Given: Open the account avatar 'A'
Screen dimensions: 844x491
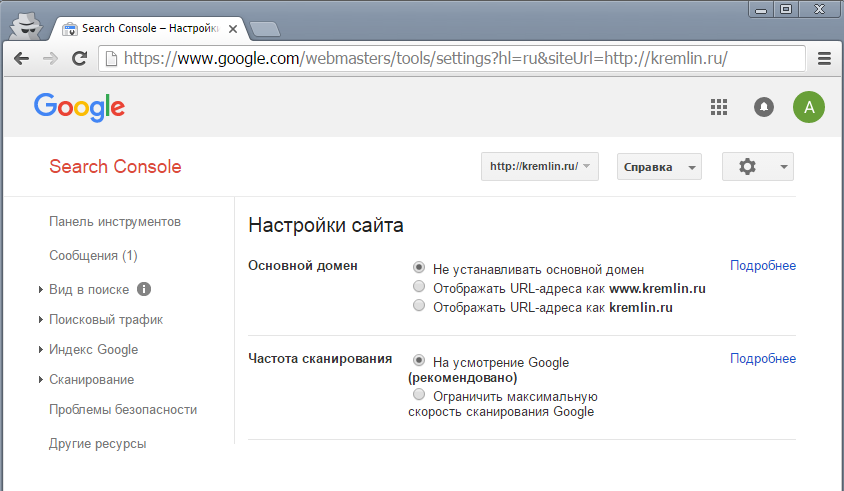Looking at the screenshot, I should pyautogui.click(x=808, y=107).
